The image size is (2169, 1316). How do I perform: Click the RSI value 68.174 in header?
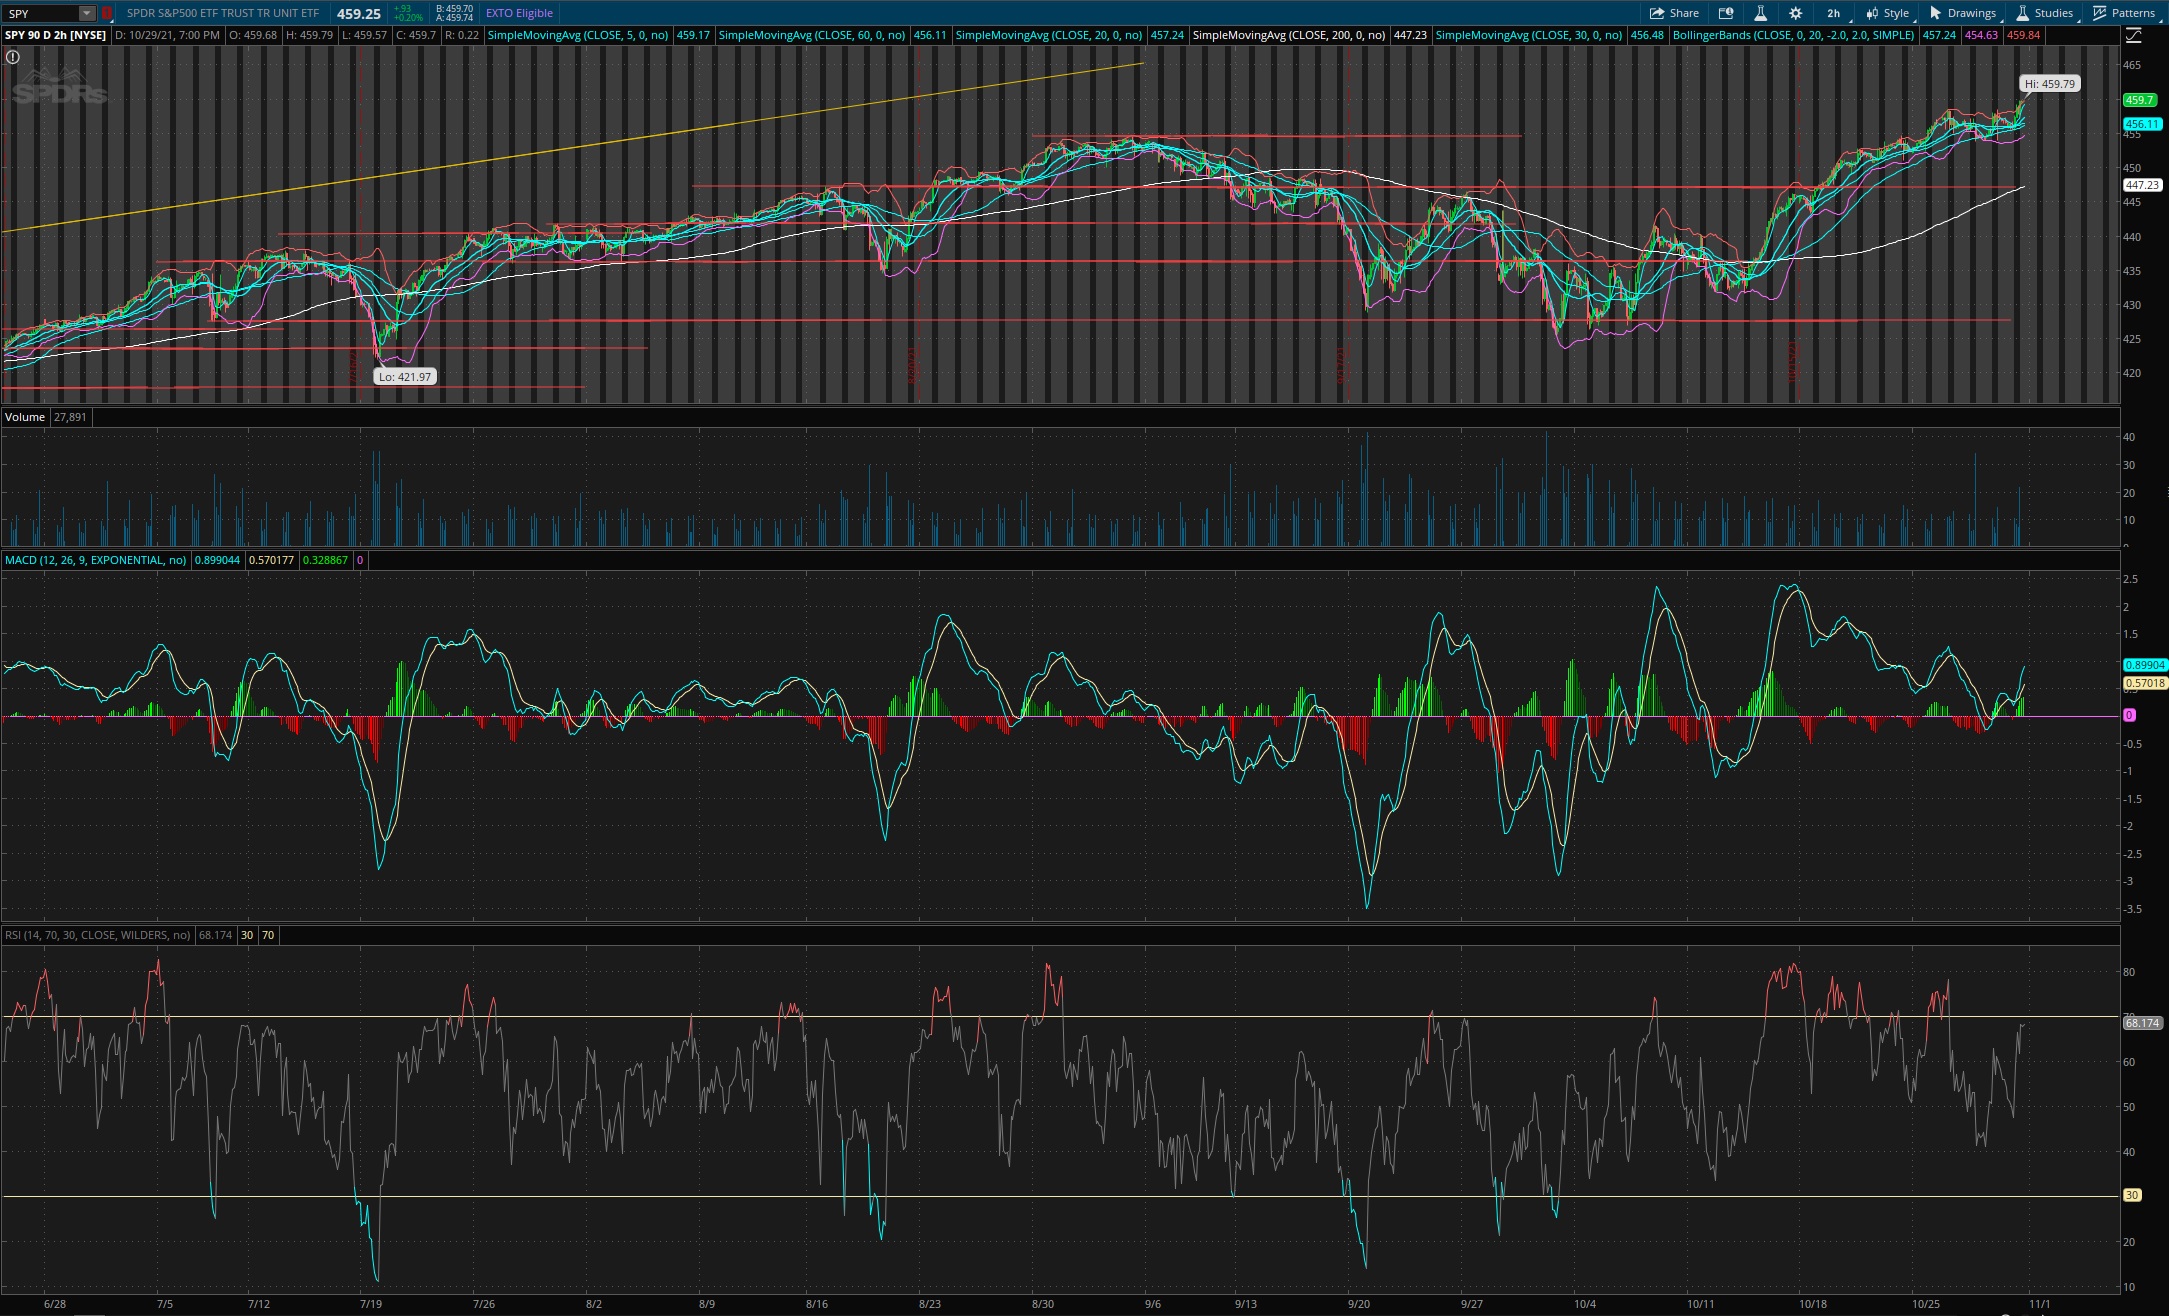click(x=215, y=935)
